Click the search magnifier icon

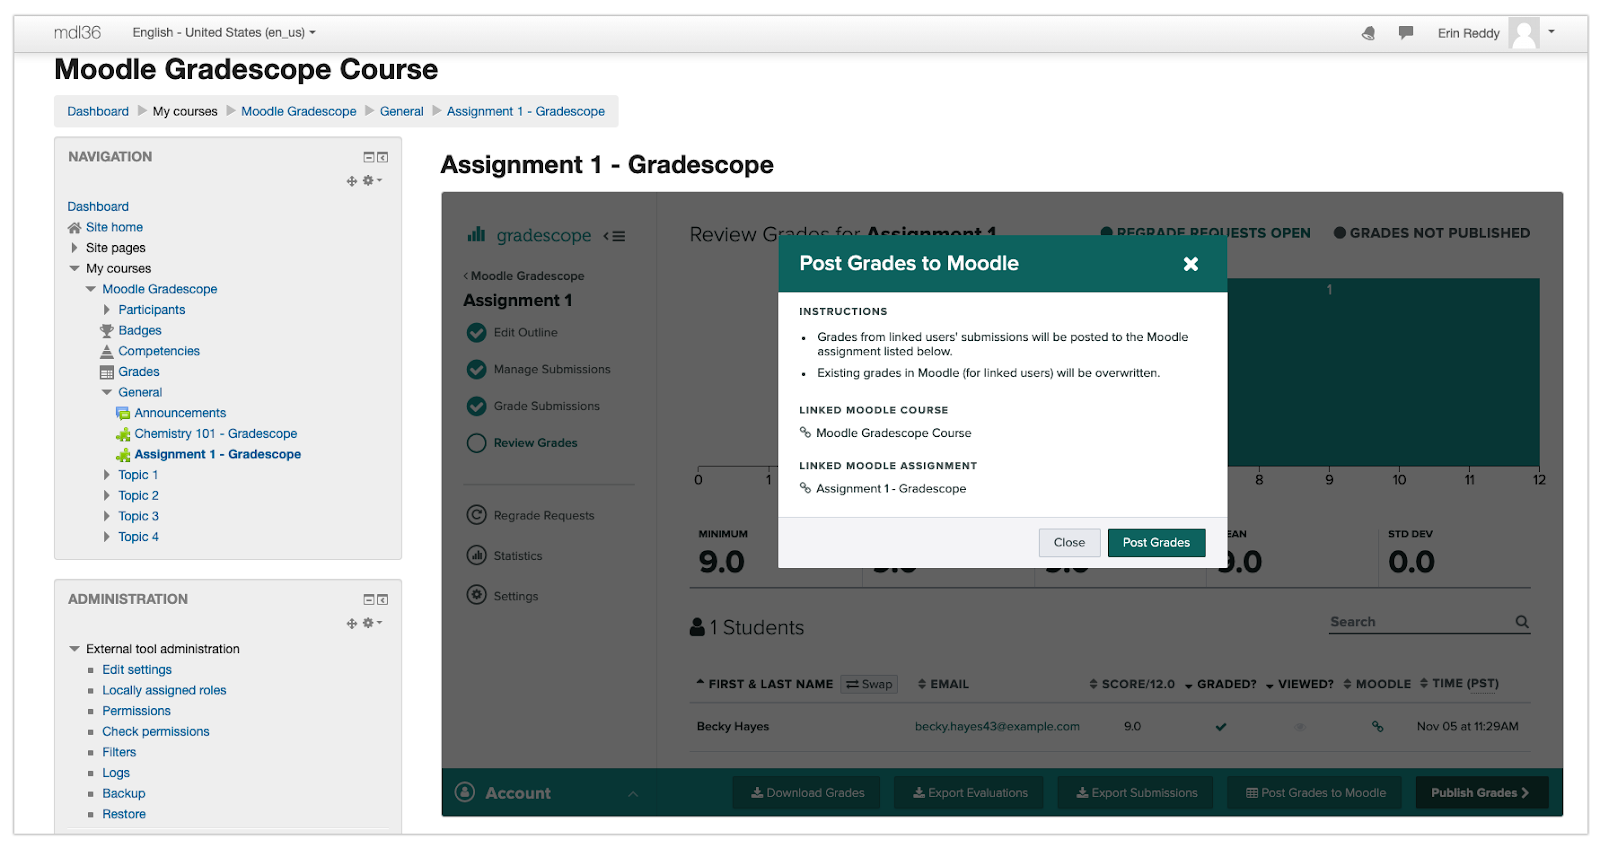pyautogui.click(x=1522, y=622)
